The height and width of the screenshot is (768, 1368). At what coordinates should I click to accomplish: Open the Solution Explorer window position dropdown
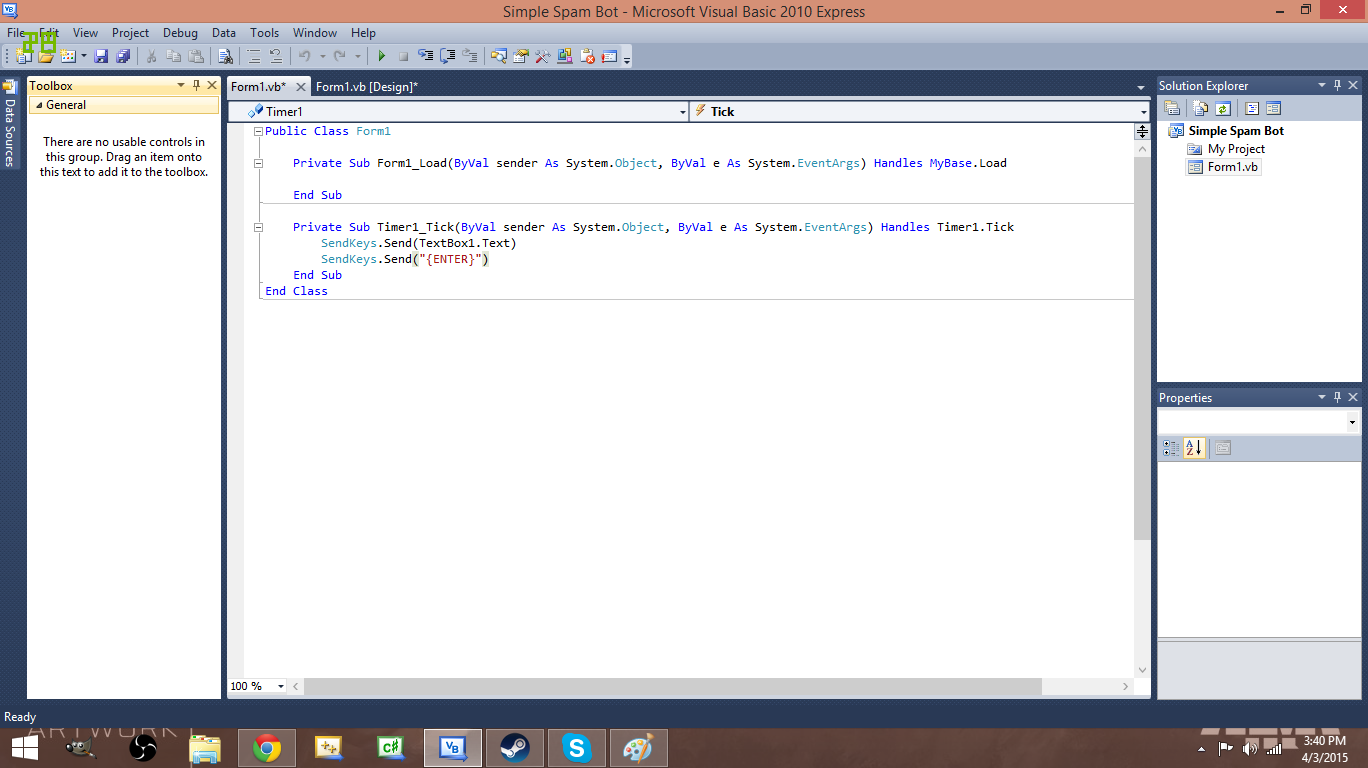pos(1322,86)
